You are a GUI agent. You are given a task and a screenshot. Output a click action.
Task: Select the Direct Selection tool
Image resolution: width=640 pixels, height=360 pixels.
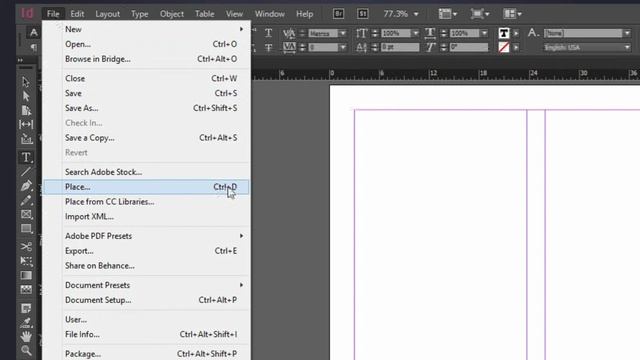(x=26, y=96)
